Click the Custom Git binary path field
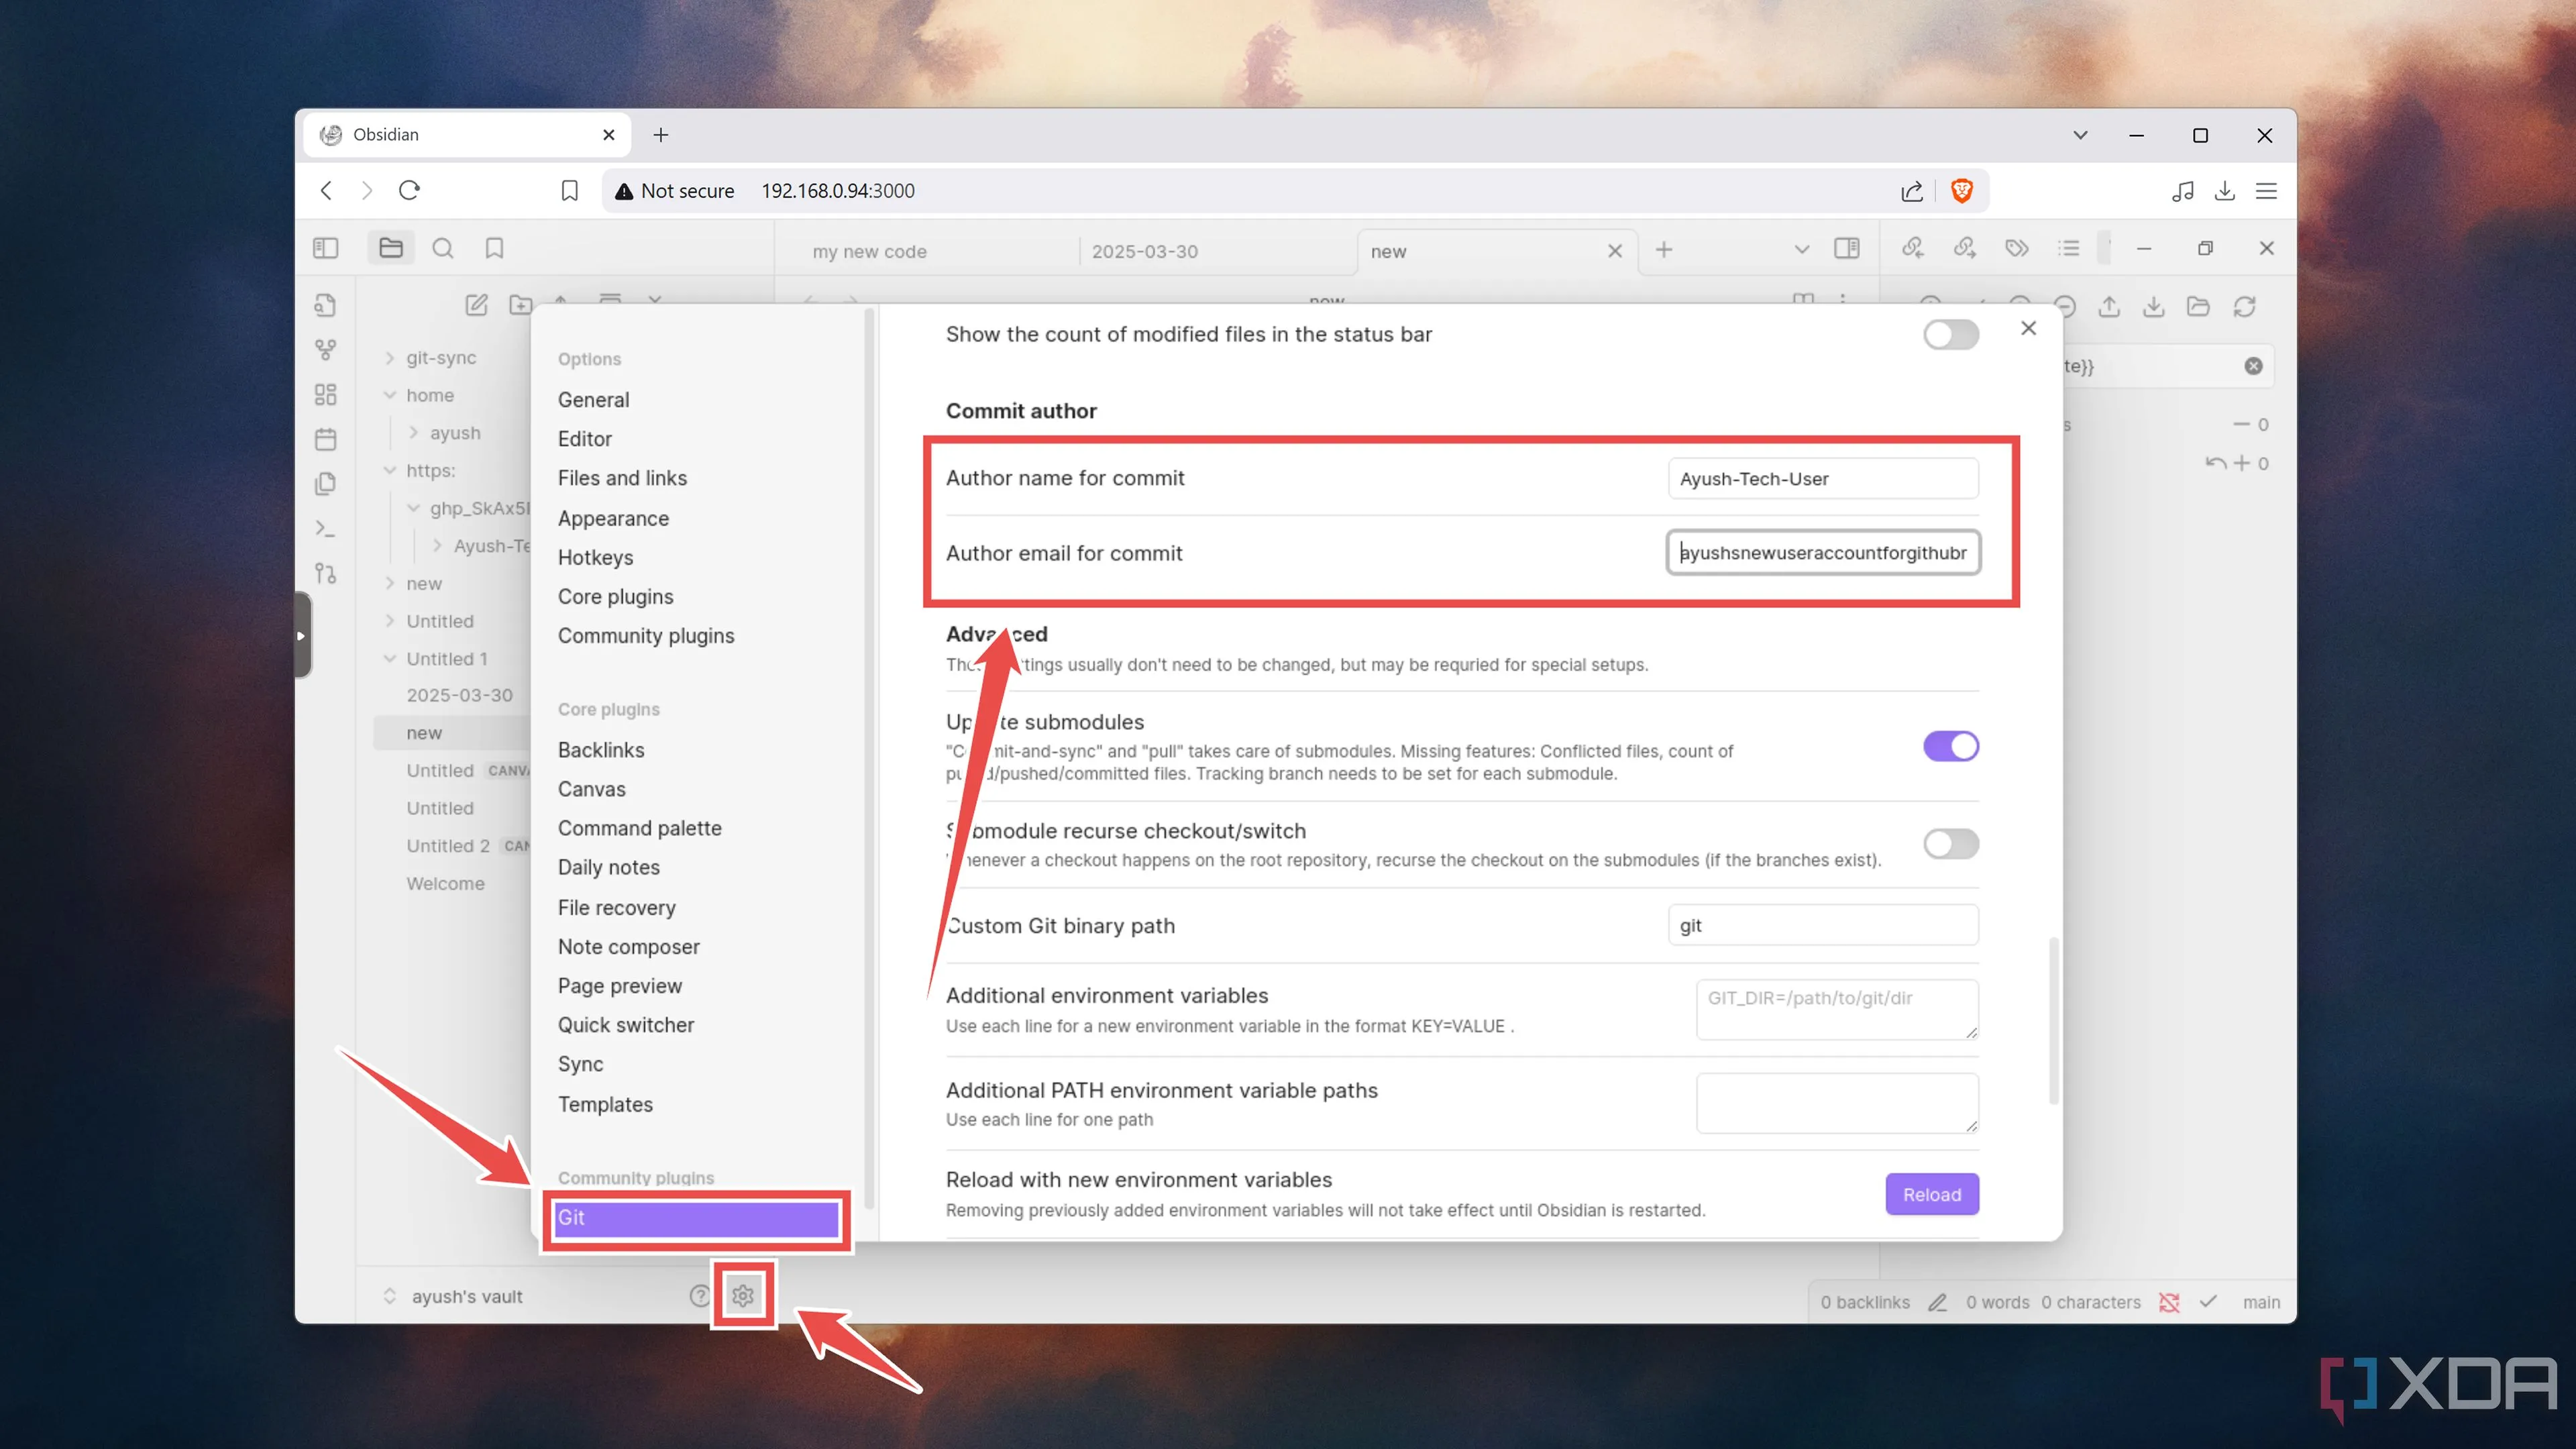 (1823, 925)
